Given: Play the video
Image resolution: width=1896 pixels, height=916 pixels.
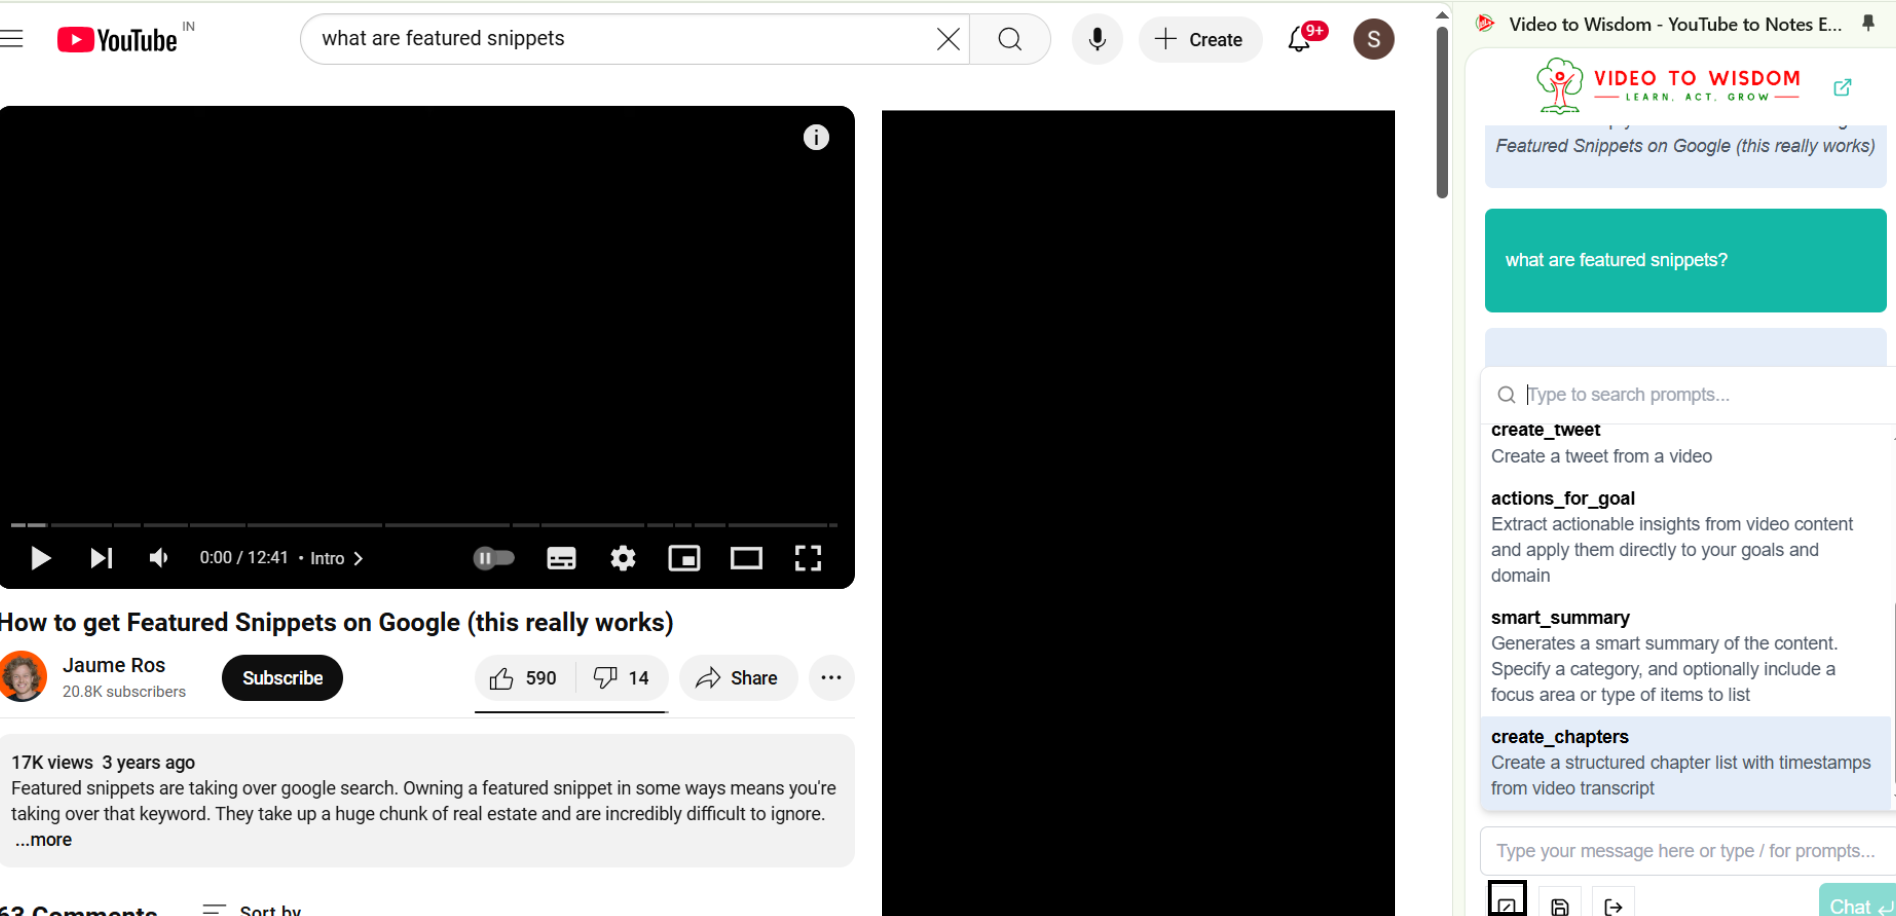Looking at the screenshot, I should point(40,558).
